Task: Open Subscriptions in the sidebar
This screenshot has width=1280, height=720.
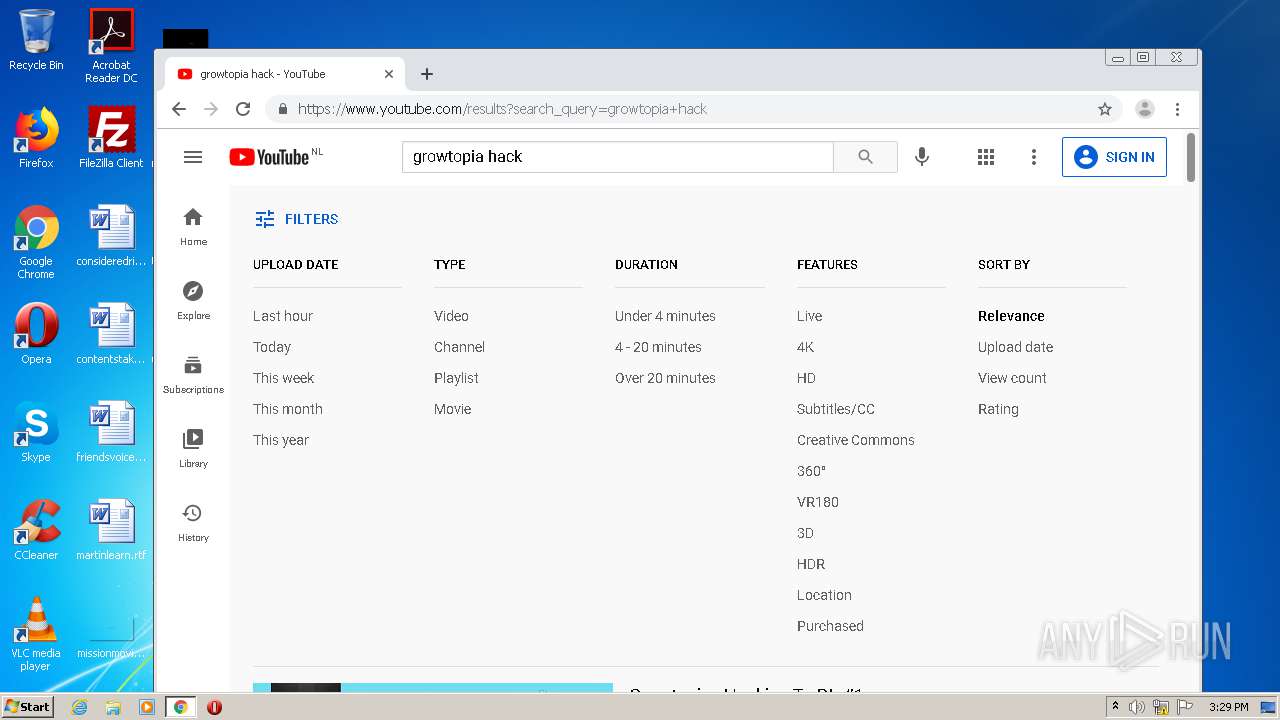Action: click(x=193, y=375)
